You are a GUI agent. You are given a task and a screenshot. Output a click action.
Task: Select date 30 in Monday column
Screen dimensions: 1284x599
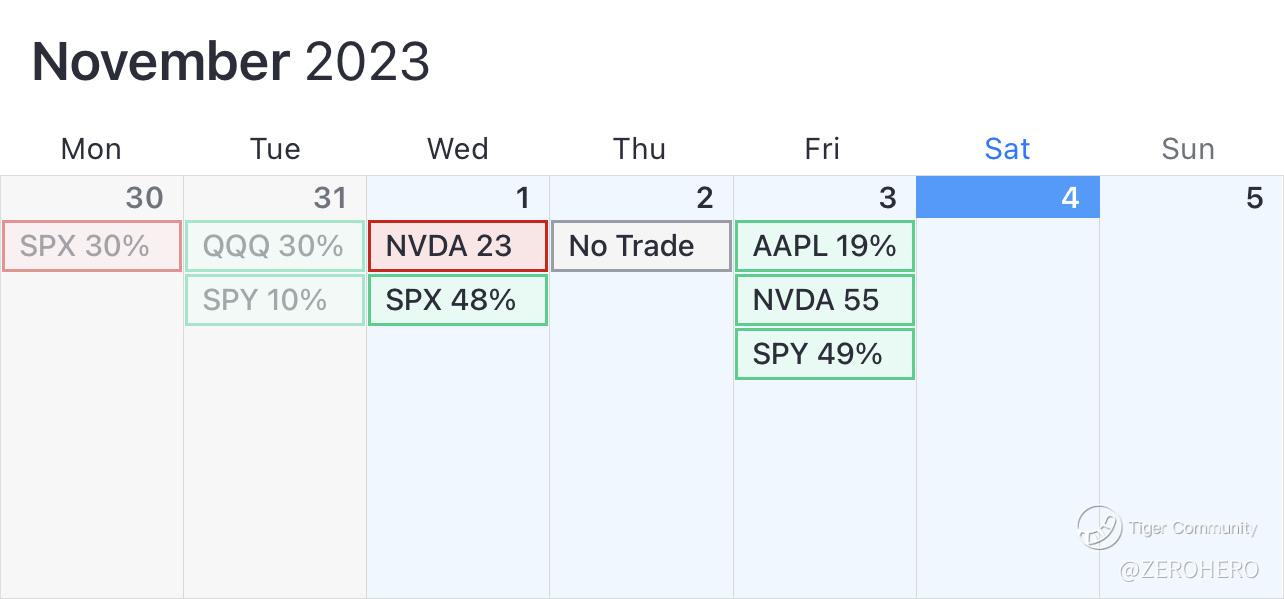144,198
